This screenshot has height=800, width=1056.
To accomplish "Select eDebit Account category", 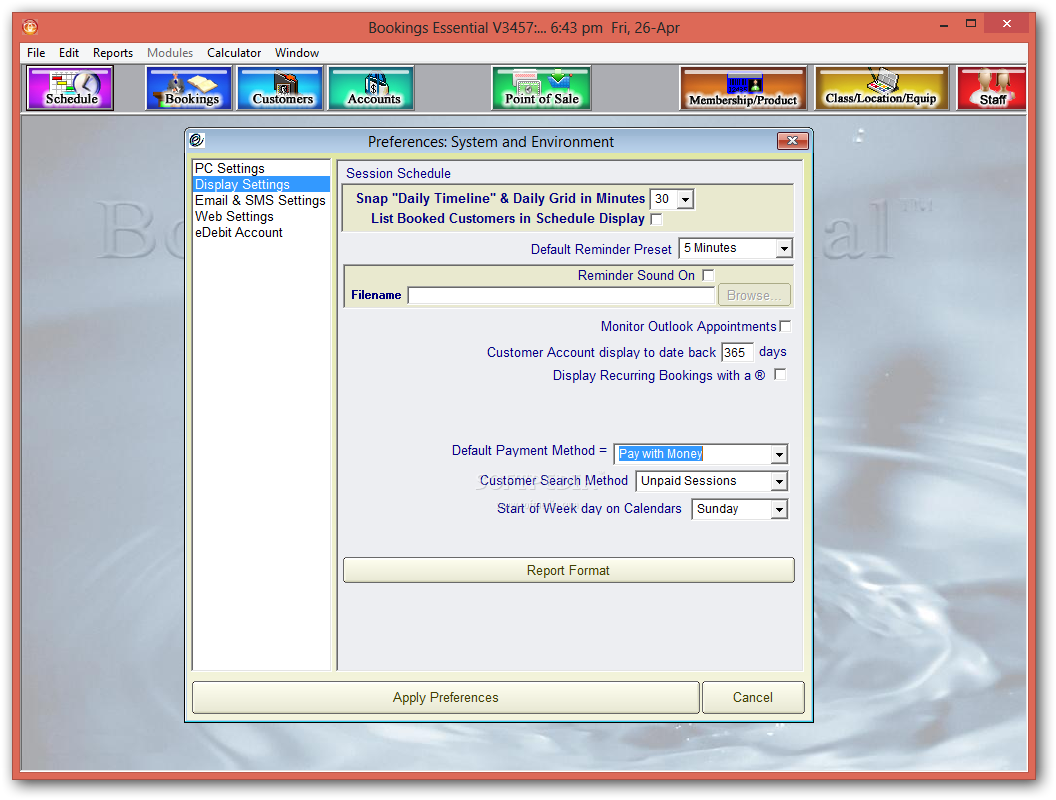I will click(261, 233).
